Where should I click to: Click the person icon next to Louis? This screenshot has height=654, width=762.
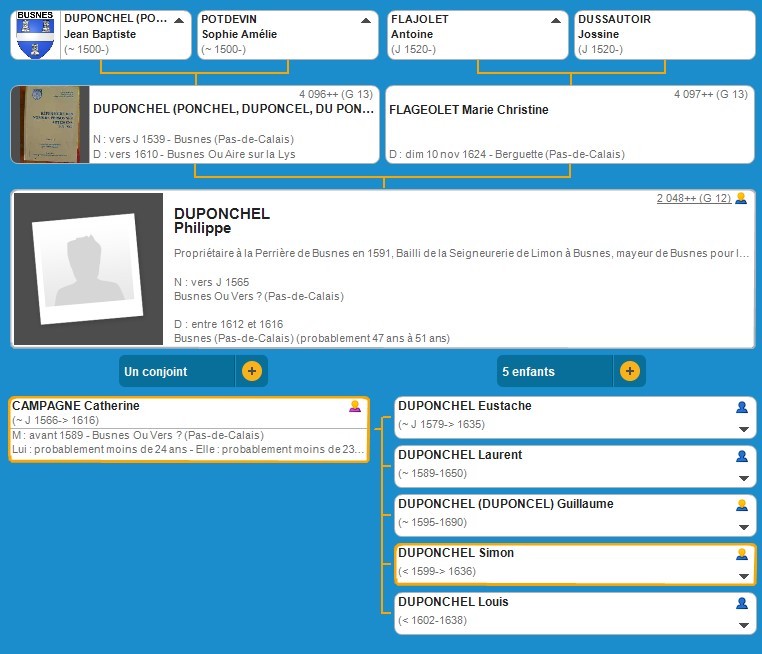(741, 603)
